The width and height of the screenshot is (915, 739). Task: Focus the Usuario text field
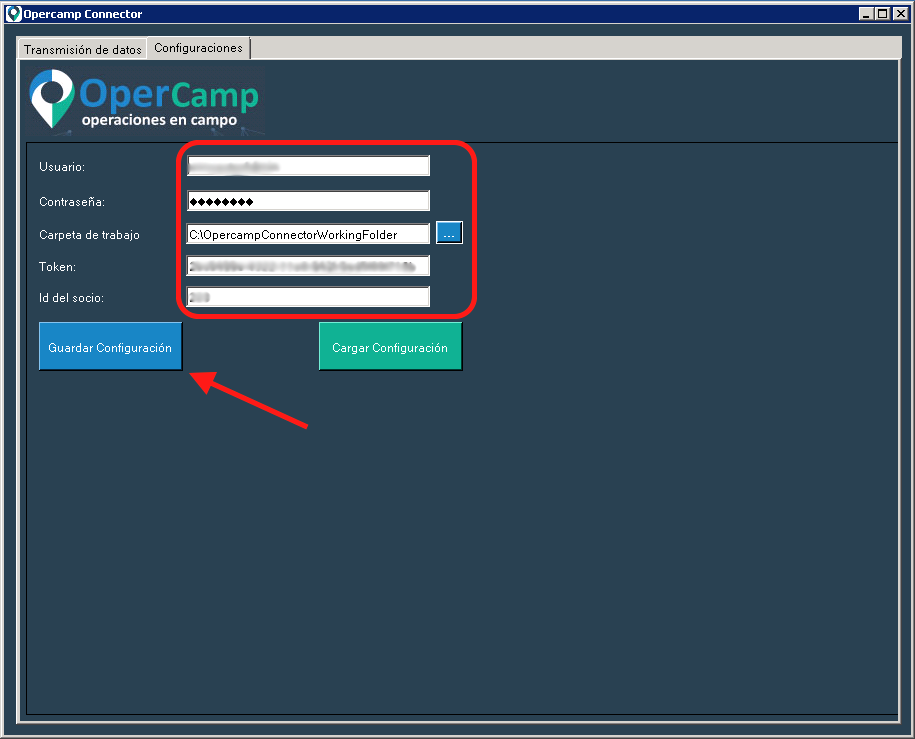coord(308,166)
